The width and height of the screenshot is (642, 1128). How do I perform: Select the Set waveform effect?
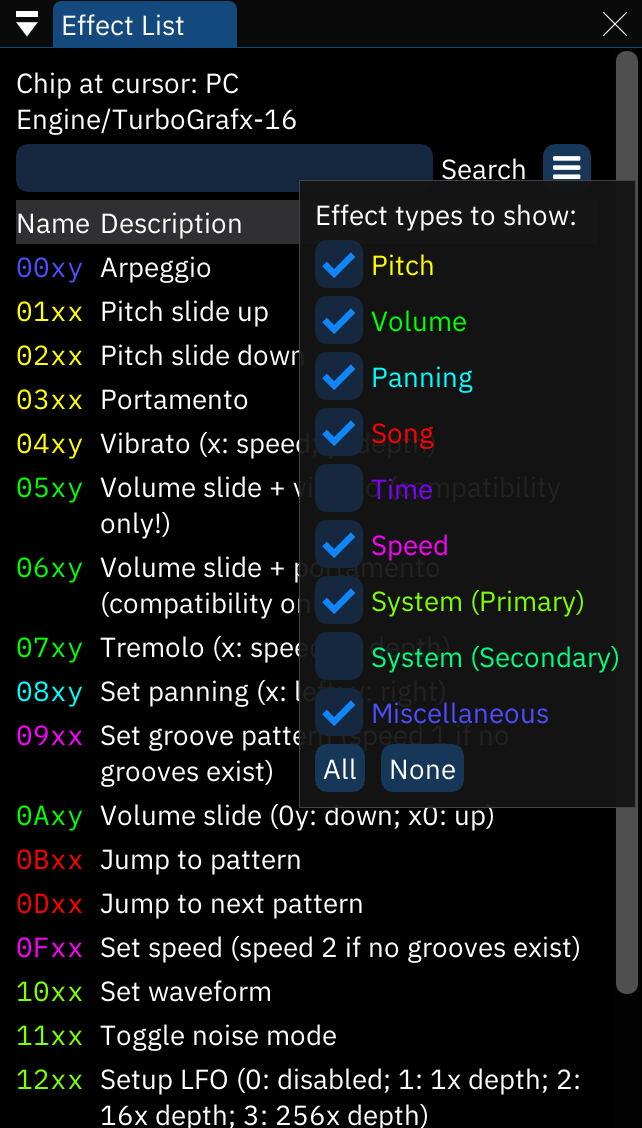click(x=185, y=991)
